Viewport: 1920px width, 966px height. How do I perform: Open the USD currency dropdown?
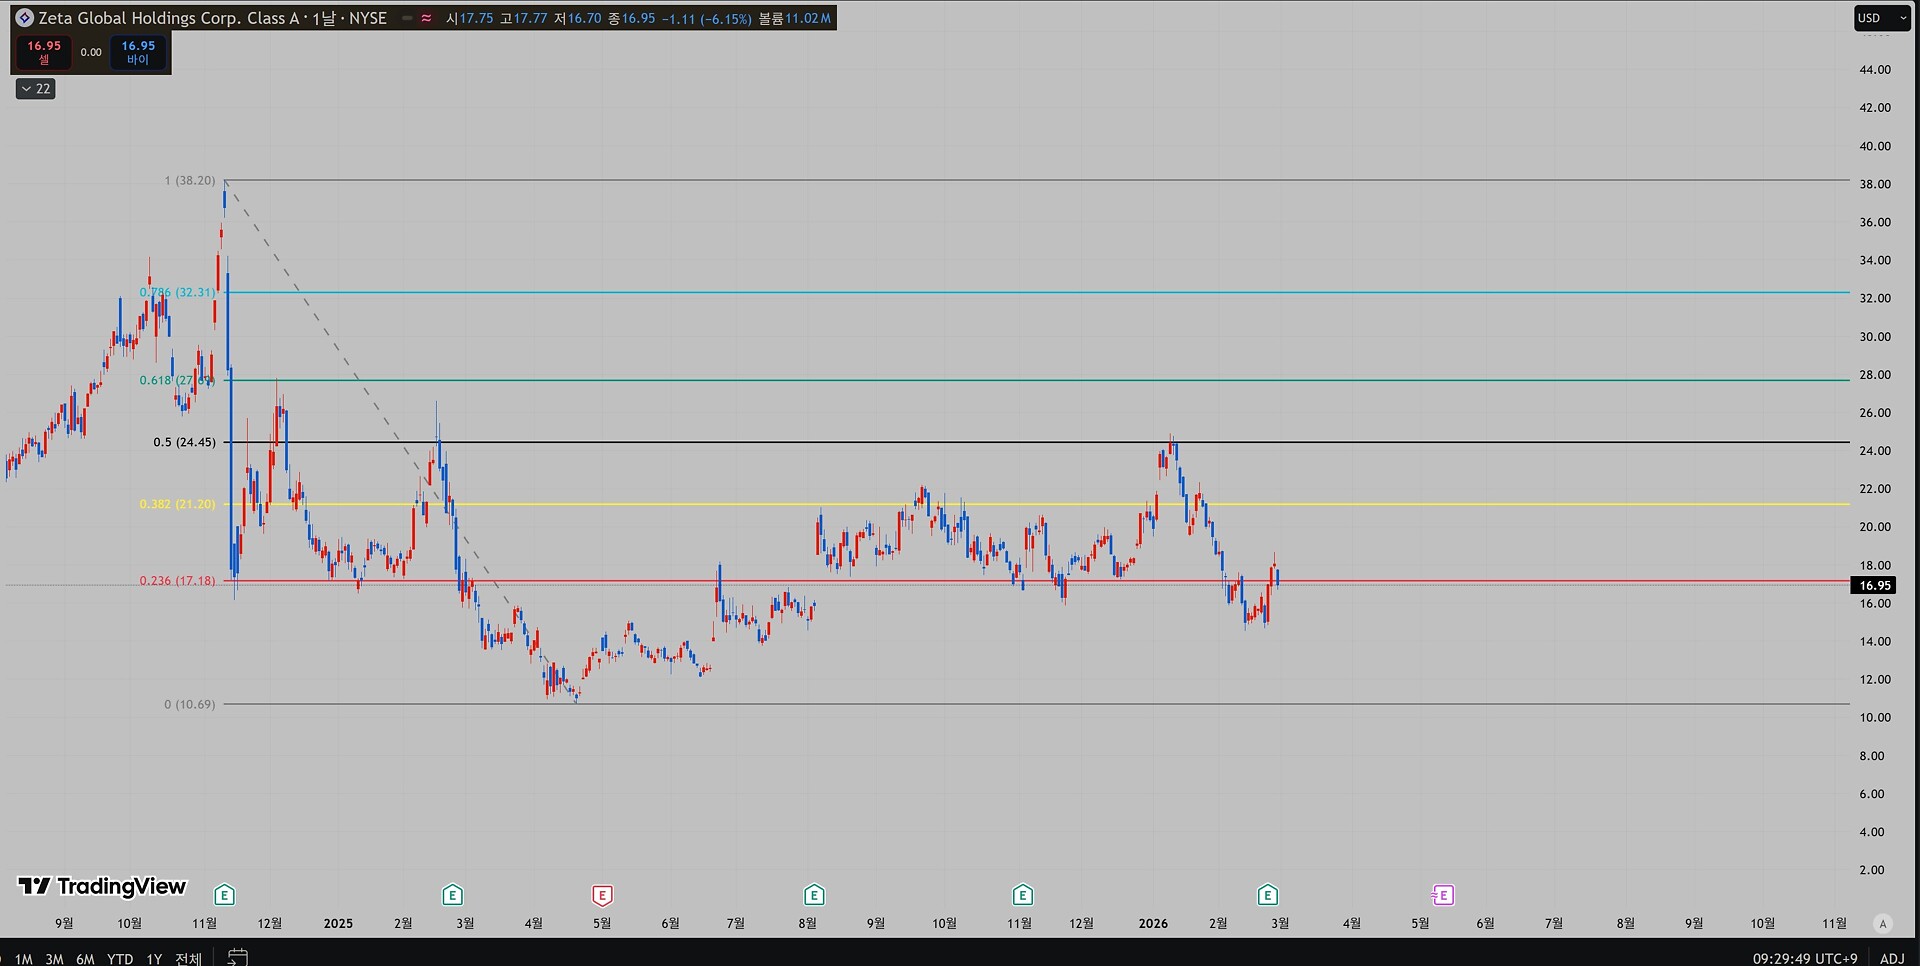[x=1881, y=18]
